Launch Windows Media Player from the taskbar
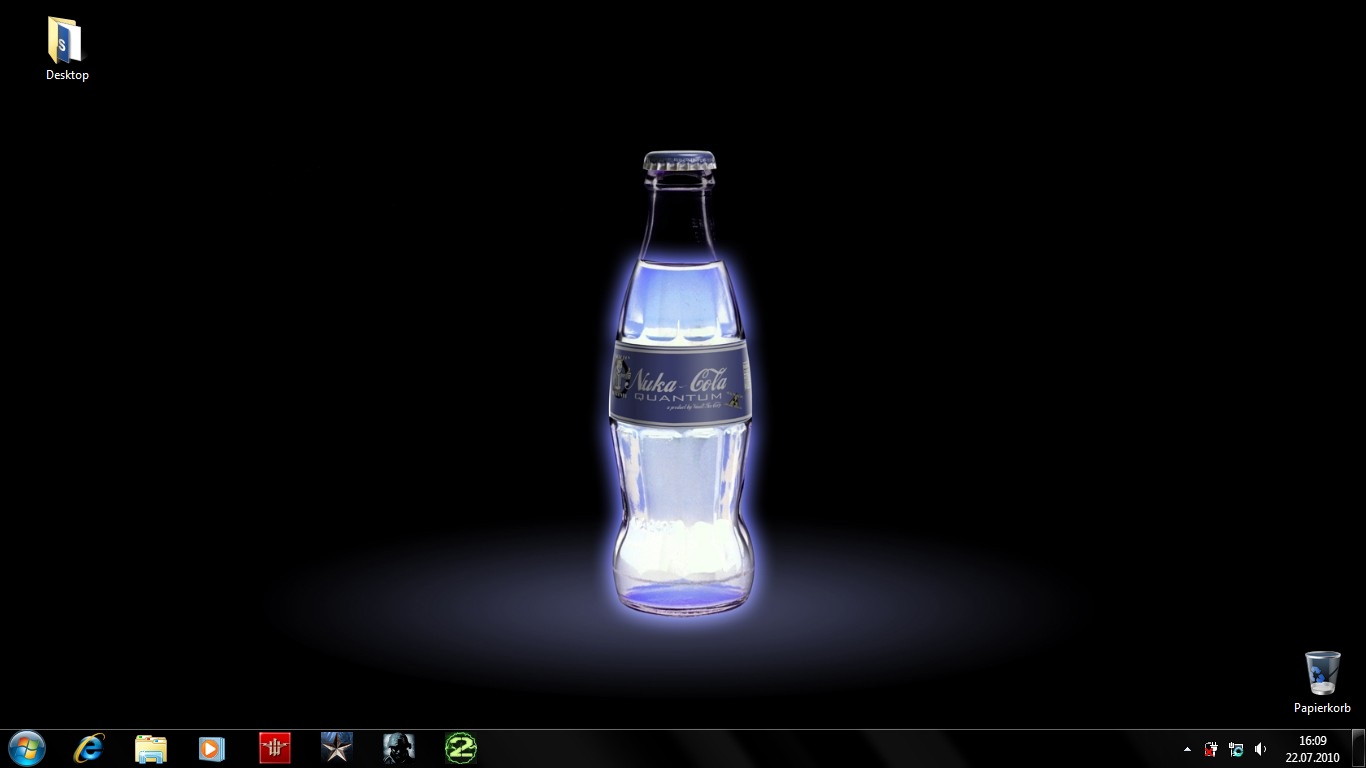The width and height of the screenshot is (1366, 768). (212, 748)
